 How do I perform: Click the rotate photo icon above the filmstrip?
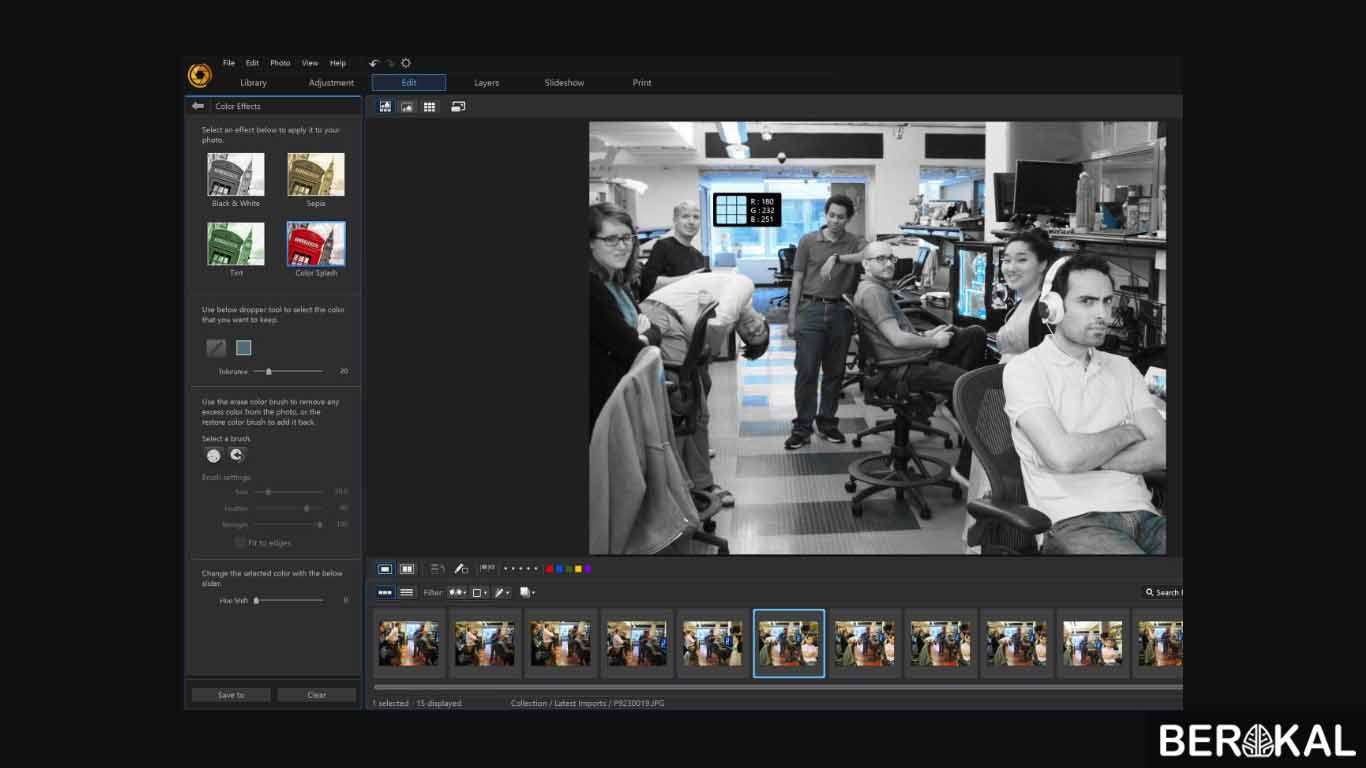pyautogui.click(x=436, y=568)
